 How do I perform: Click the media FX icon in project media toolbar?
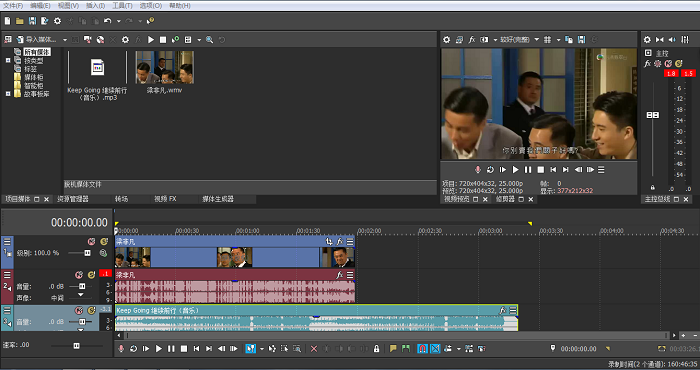138,40
